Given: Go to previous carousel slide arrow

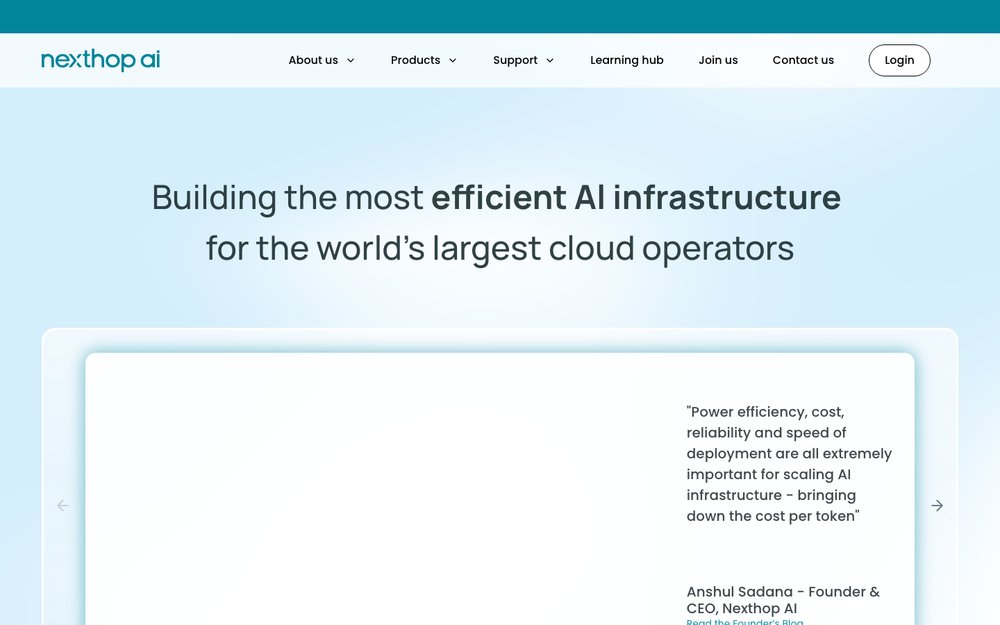Looking at the screenshot, I should (63, 506).
